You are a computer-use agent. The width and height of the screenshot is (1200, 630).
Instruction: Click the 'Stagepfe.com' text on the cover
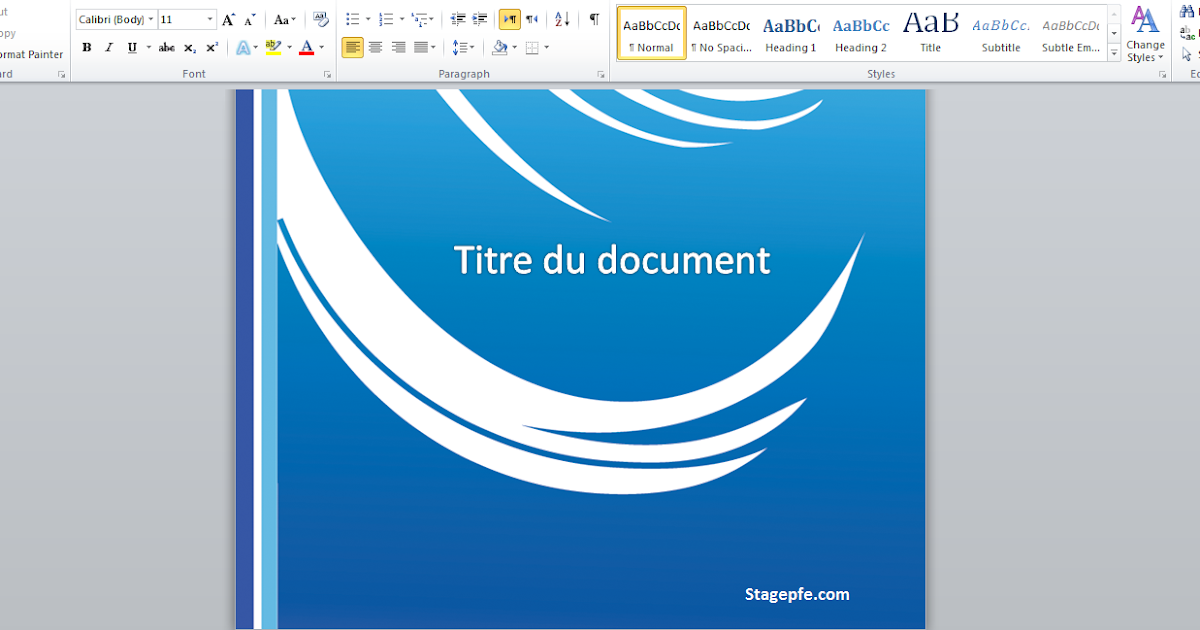(797, 594)
